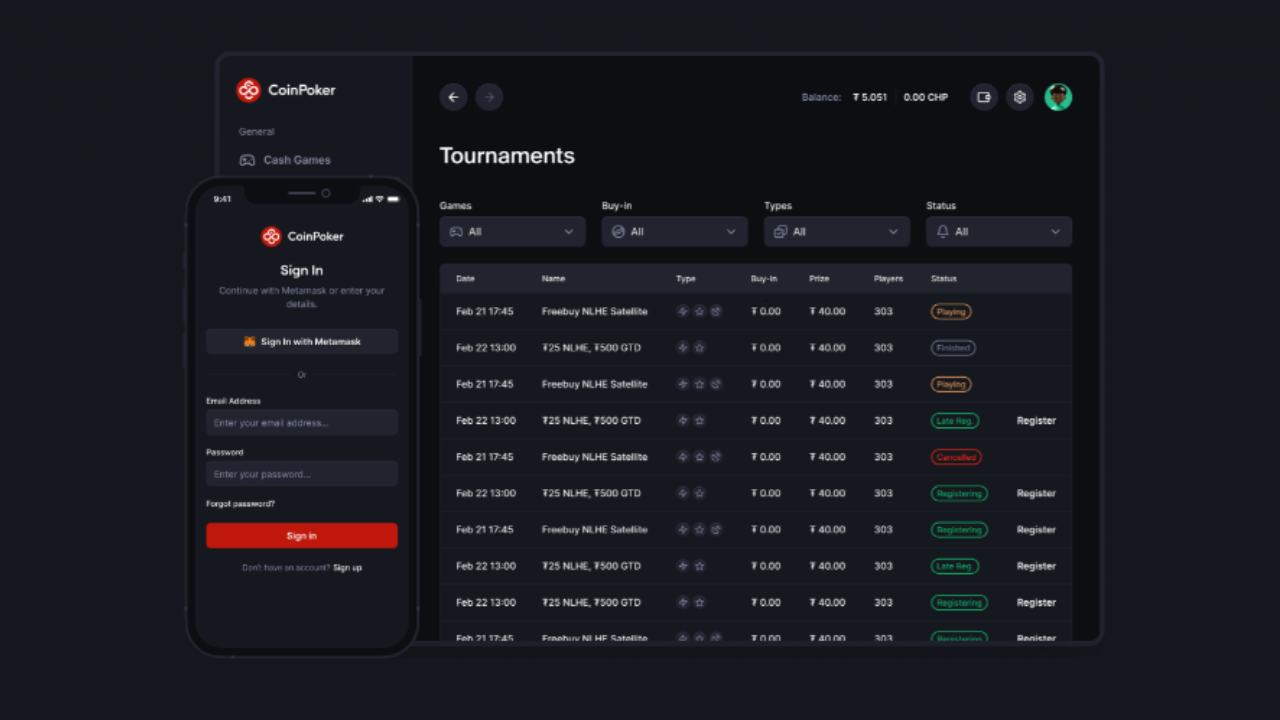Click the Sign up link
The height and width of the screenshot is (720, 1280).
pyautogui.click(x=347, y=568)
